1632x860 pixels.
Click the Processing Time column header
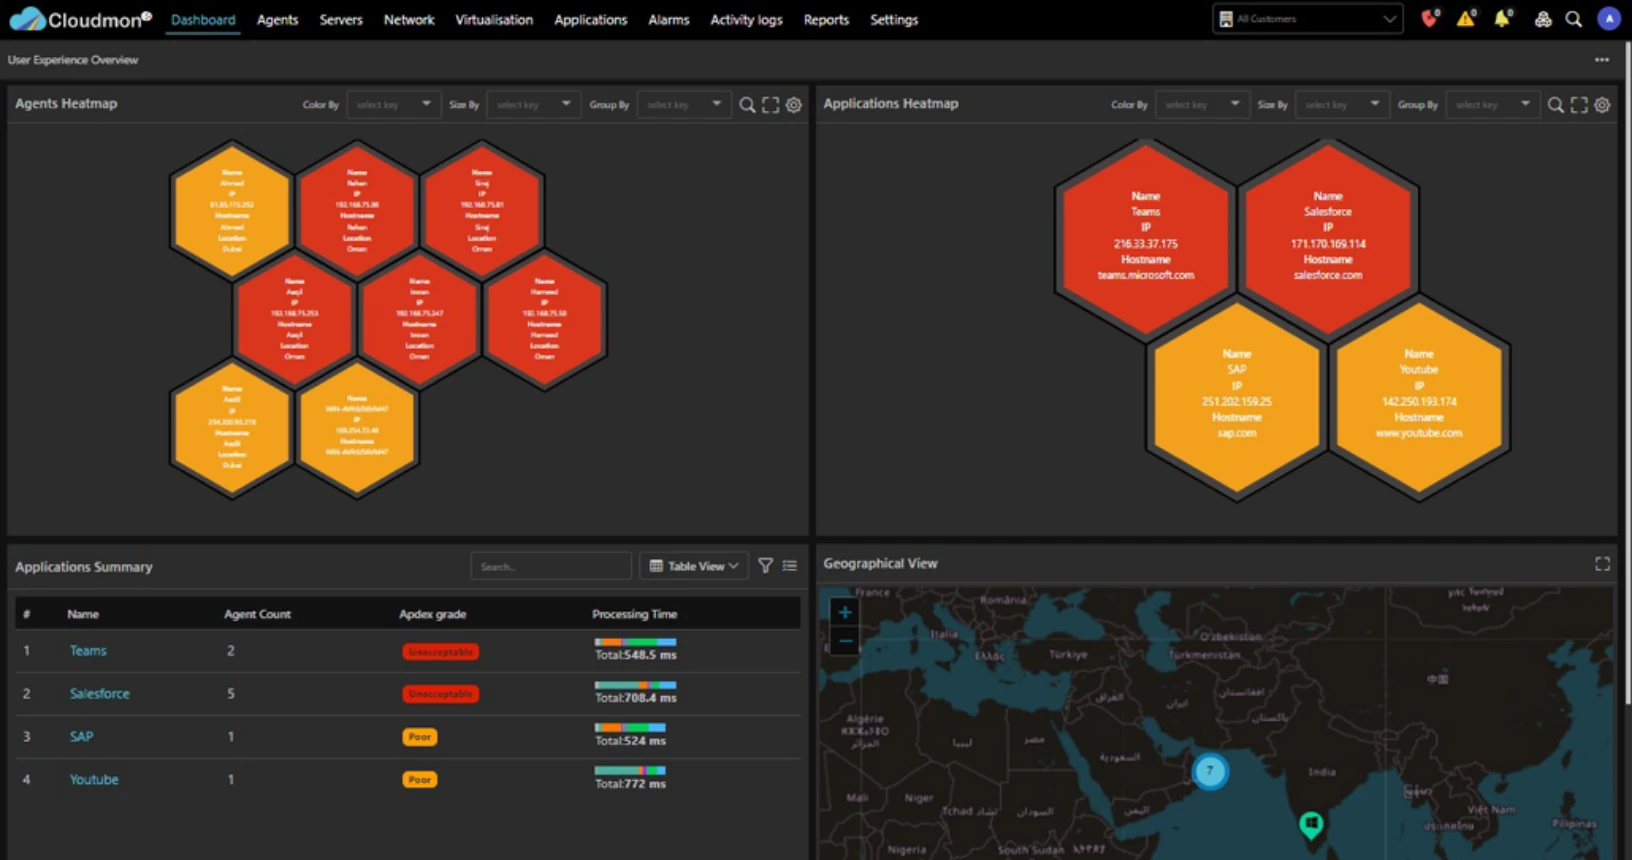click(x=634, y=614)
